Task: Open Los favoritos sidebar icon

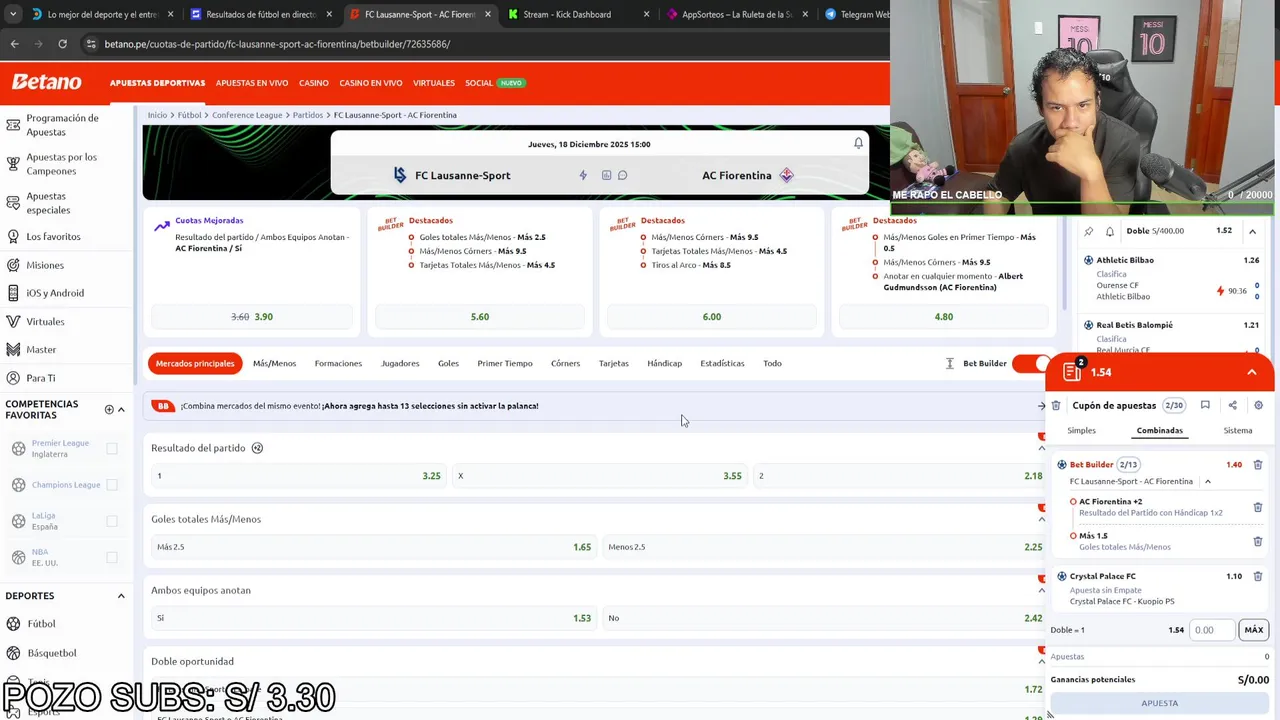Action: [13, 236]
